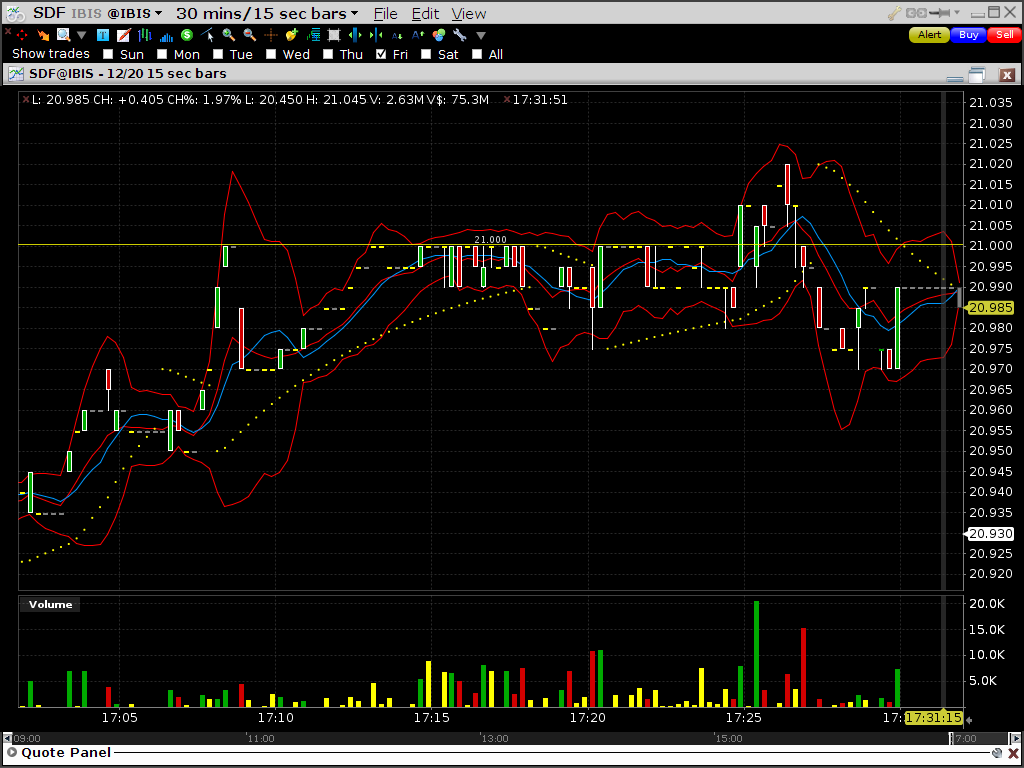Click the Volume panel label
The height and width of the screenshot is (768, 1024).
(50, 605)
